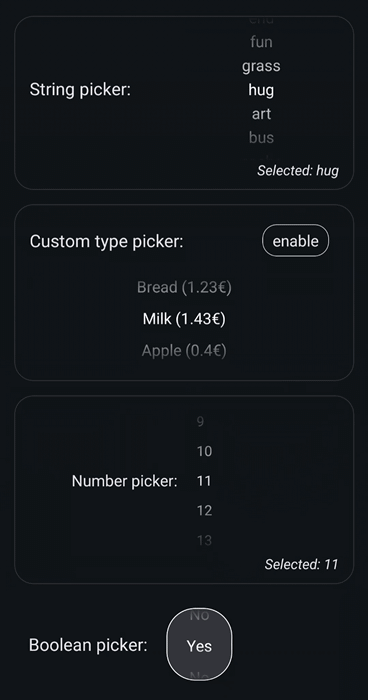This screenshot has height=700, width=368.
Task: Select number 10 in number picker
Action: click(204, 451)
